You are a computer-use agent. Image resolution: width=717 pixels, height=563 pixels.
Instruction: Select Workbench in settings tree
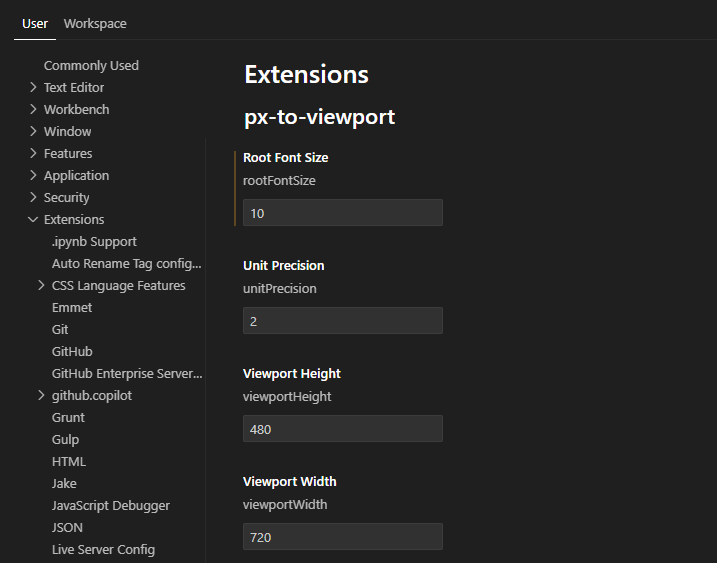(76, 109)
